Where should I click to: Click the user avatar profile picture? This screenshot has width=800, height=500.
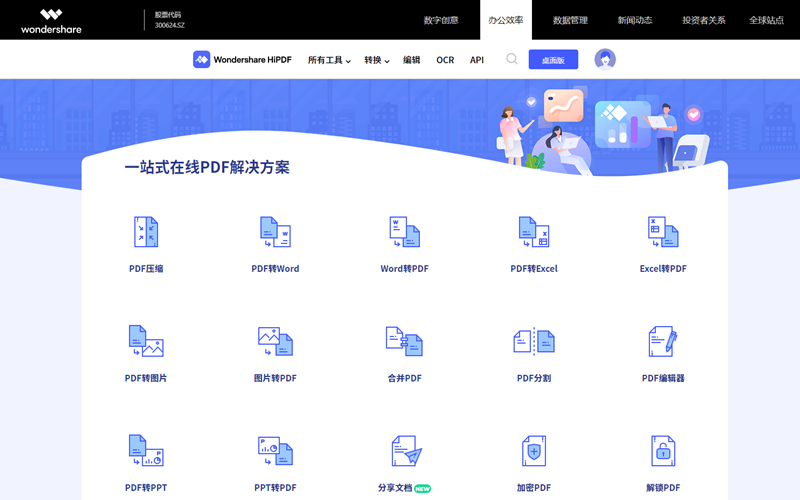point(605,59)
